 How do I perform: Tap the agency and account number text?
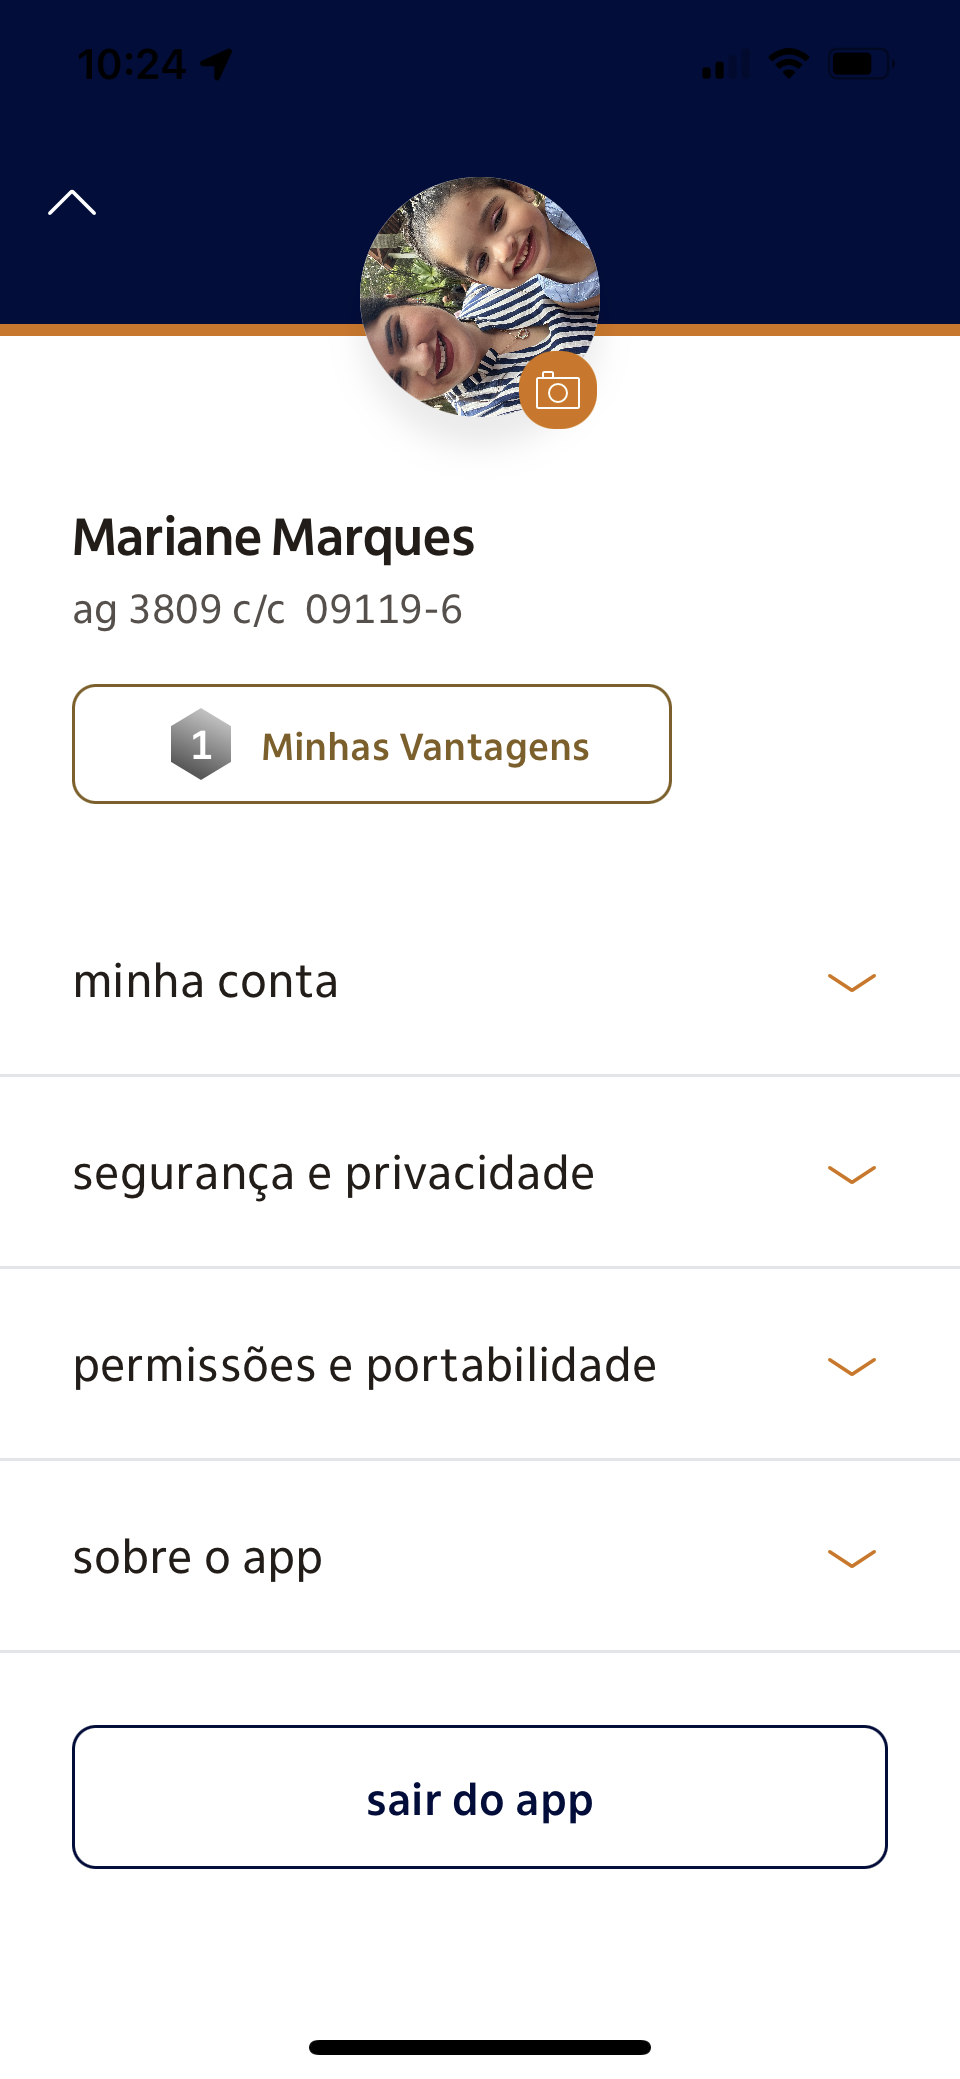[x=267, y=610]
